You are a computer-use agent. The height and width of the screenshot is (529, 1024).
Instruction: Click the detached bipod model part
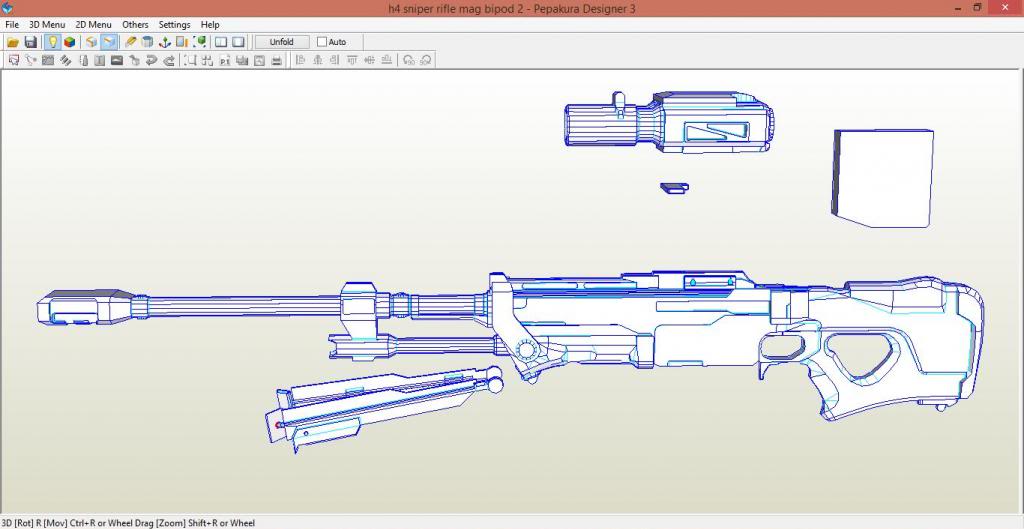(384, 408)
